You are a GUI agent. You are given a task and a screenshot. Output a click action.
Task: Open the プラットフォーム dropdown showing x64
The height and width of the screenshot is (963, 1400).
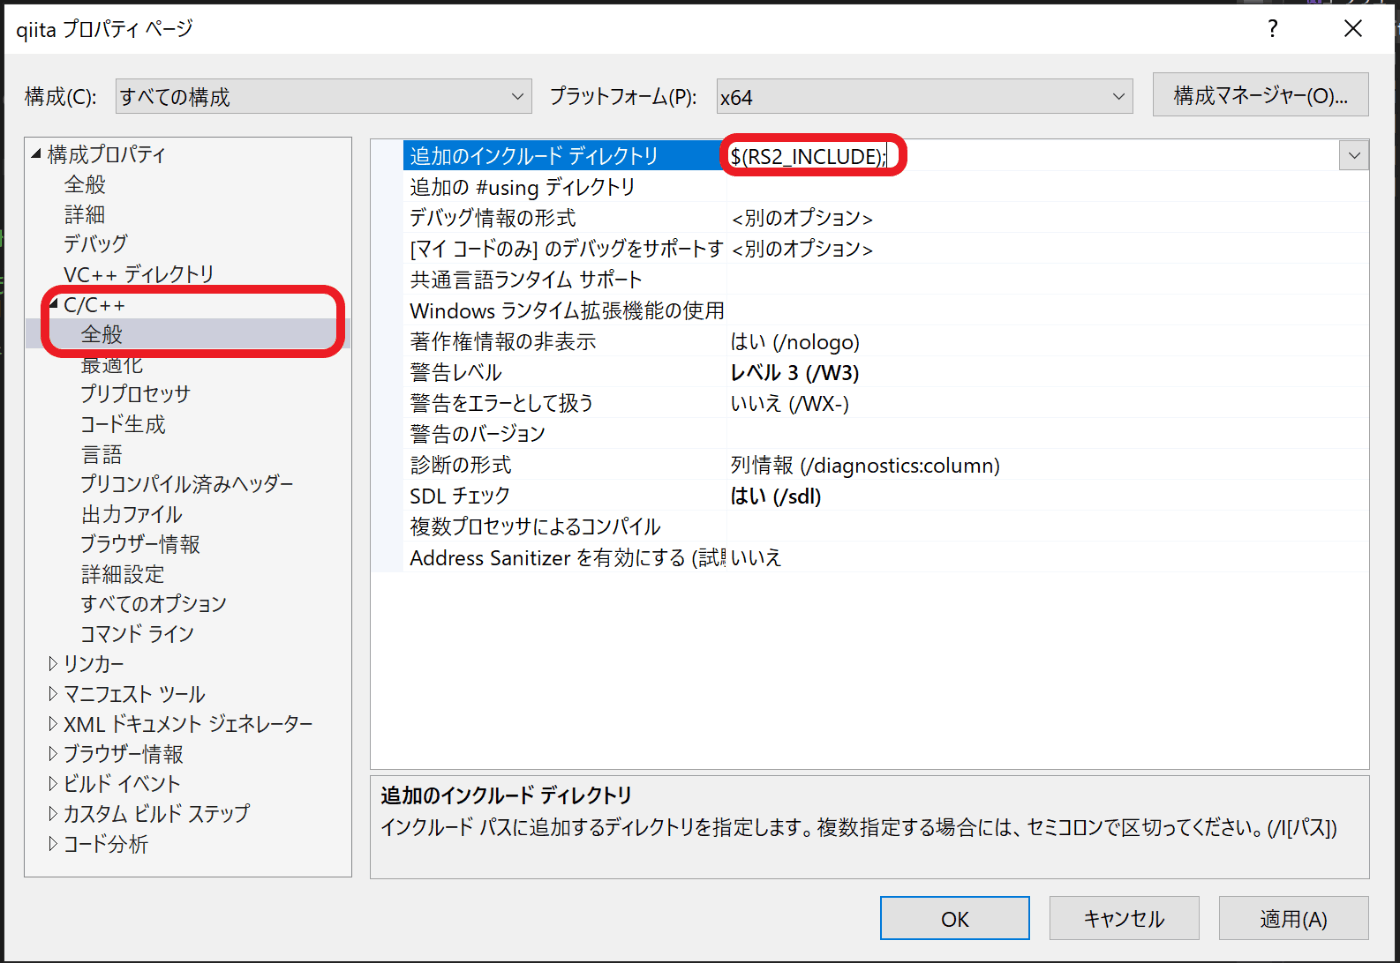click(x=1119, y=95)
